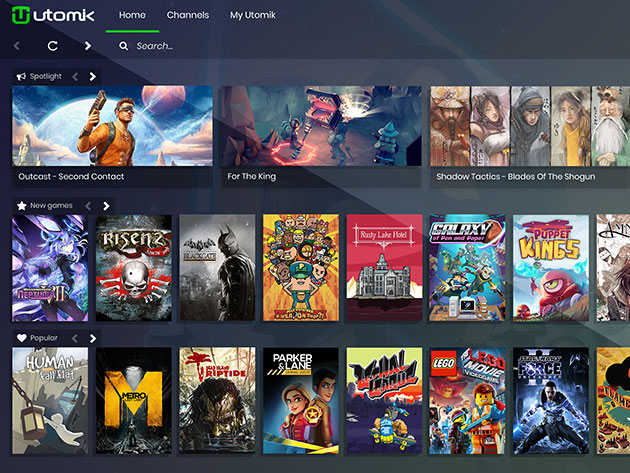Open the Rusty Lake Hotel cover
The width and height of the screenshot is (630, 473).
pos(385,268)
